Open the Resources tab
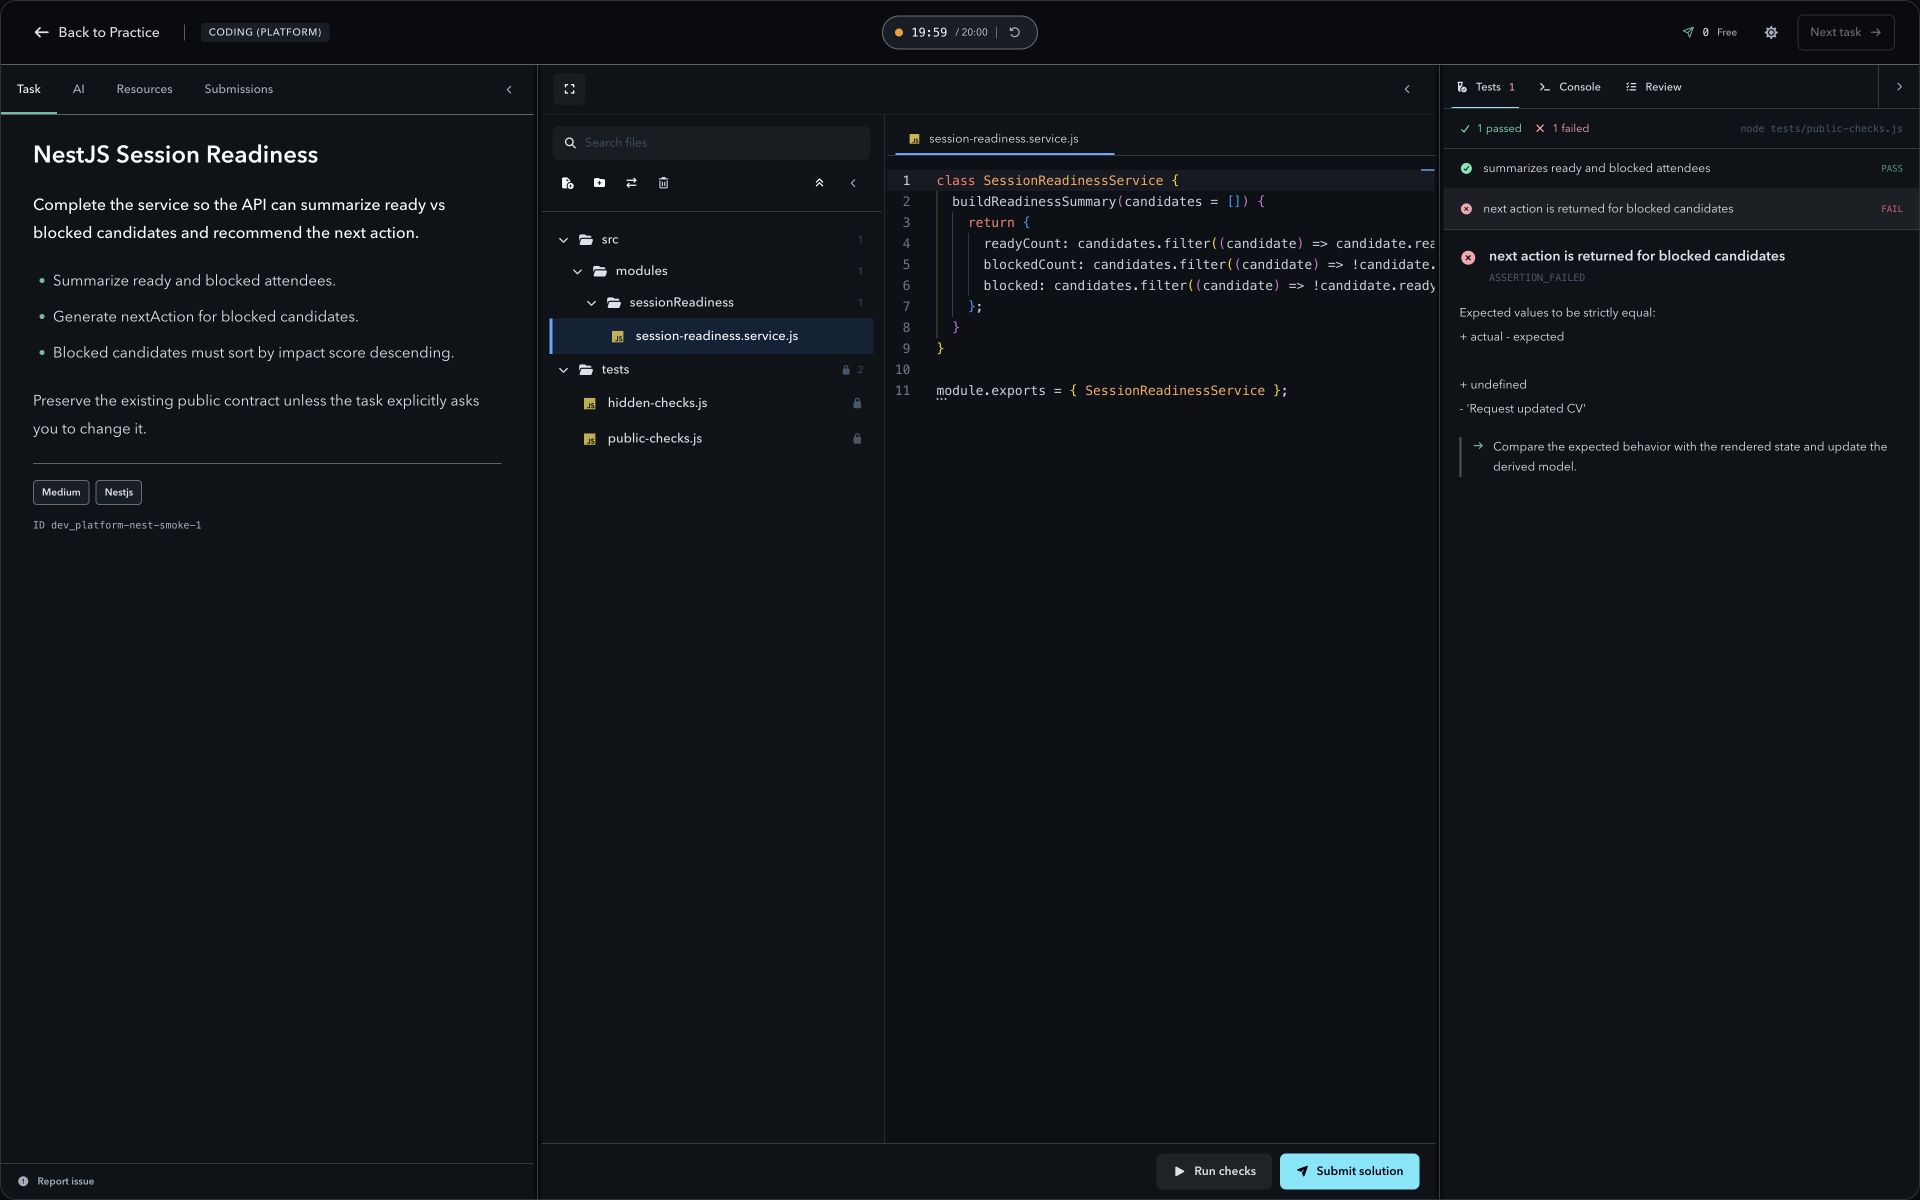 click(x=144, y=89)
